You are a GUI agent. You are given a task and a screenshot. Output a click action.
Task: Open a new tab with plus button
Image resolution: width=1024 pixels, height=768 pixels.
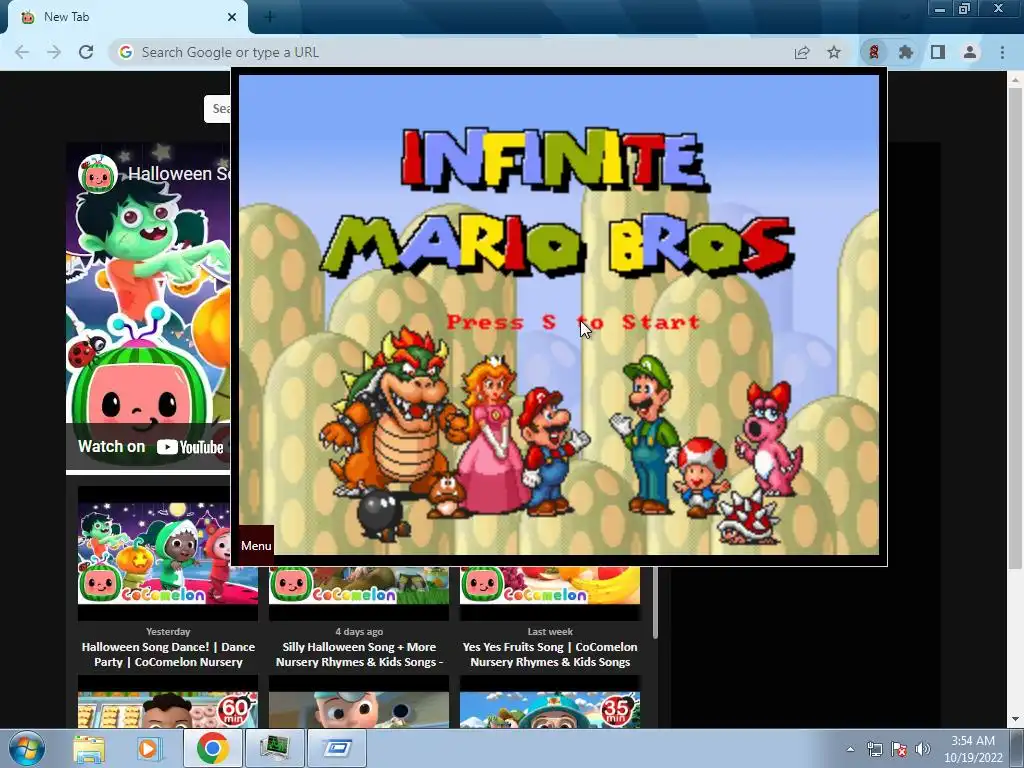coord(269,17)
